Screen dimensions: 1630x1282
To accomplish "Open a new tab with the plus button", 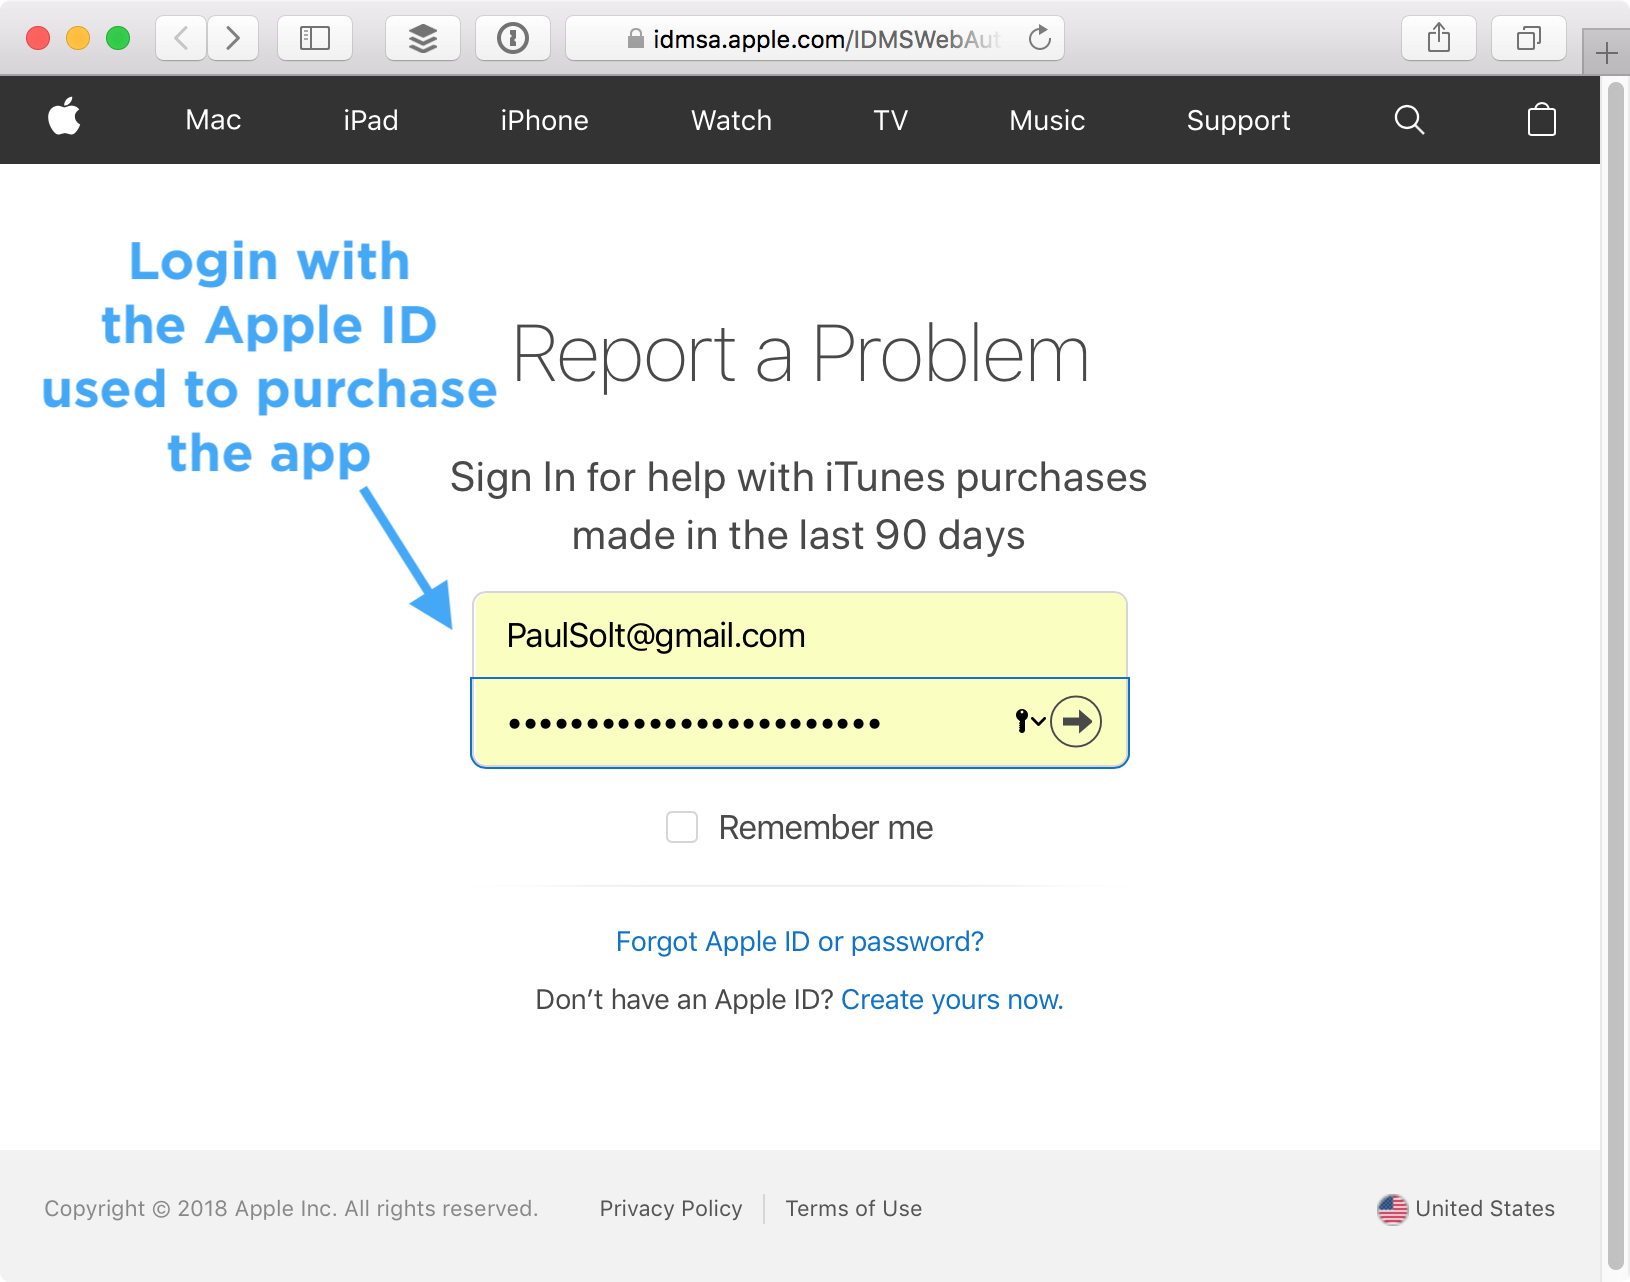I will click(1605, 51).
